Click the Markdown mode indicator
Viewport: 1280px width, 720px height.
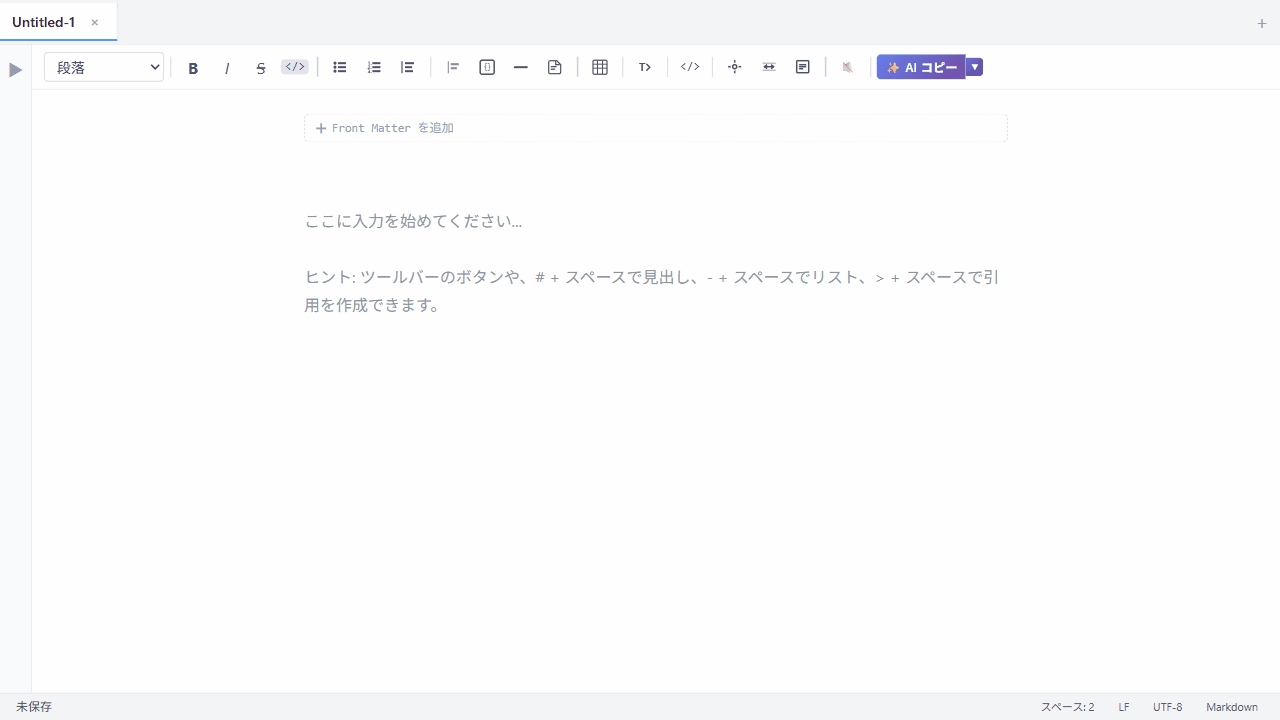[x=1231, y=707]
